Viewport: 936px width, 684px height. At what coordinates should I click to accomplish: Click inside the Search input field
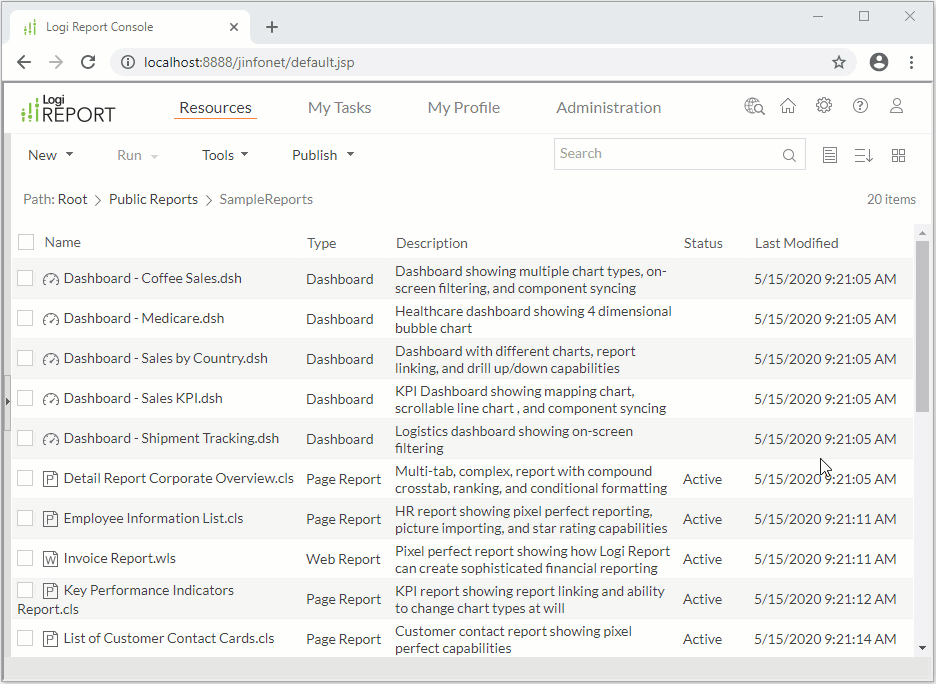click(665, 154)
